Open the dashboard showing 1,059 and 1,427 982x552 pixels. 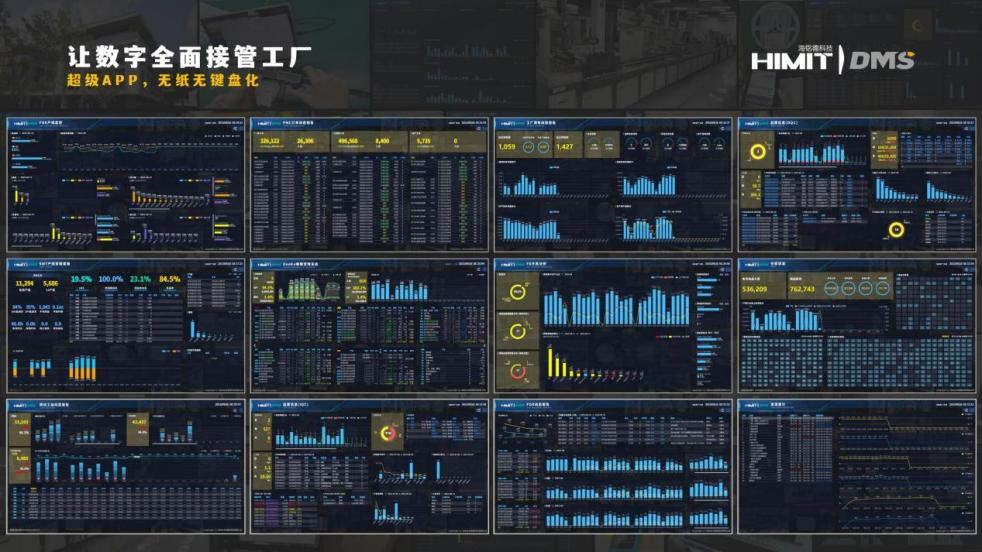[x=613, y=184]
